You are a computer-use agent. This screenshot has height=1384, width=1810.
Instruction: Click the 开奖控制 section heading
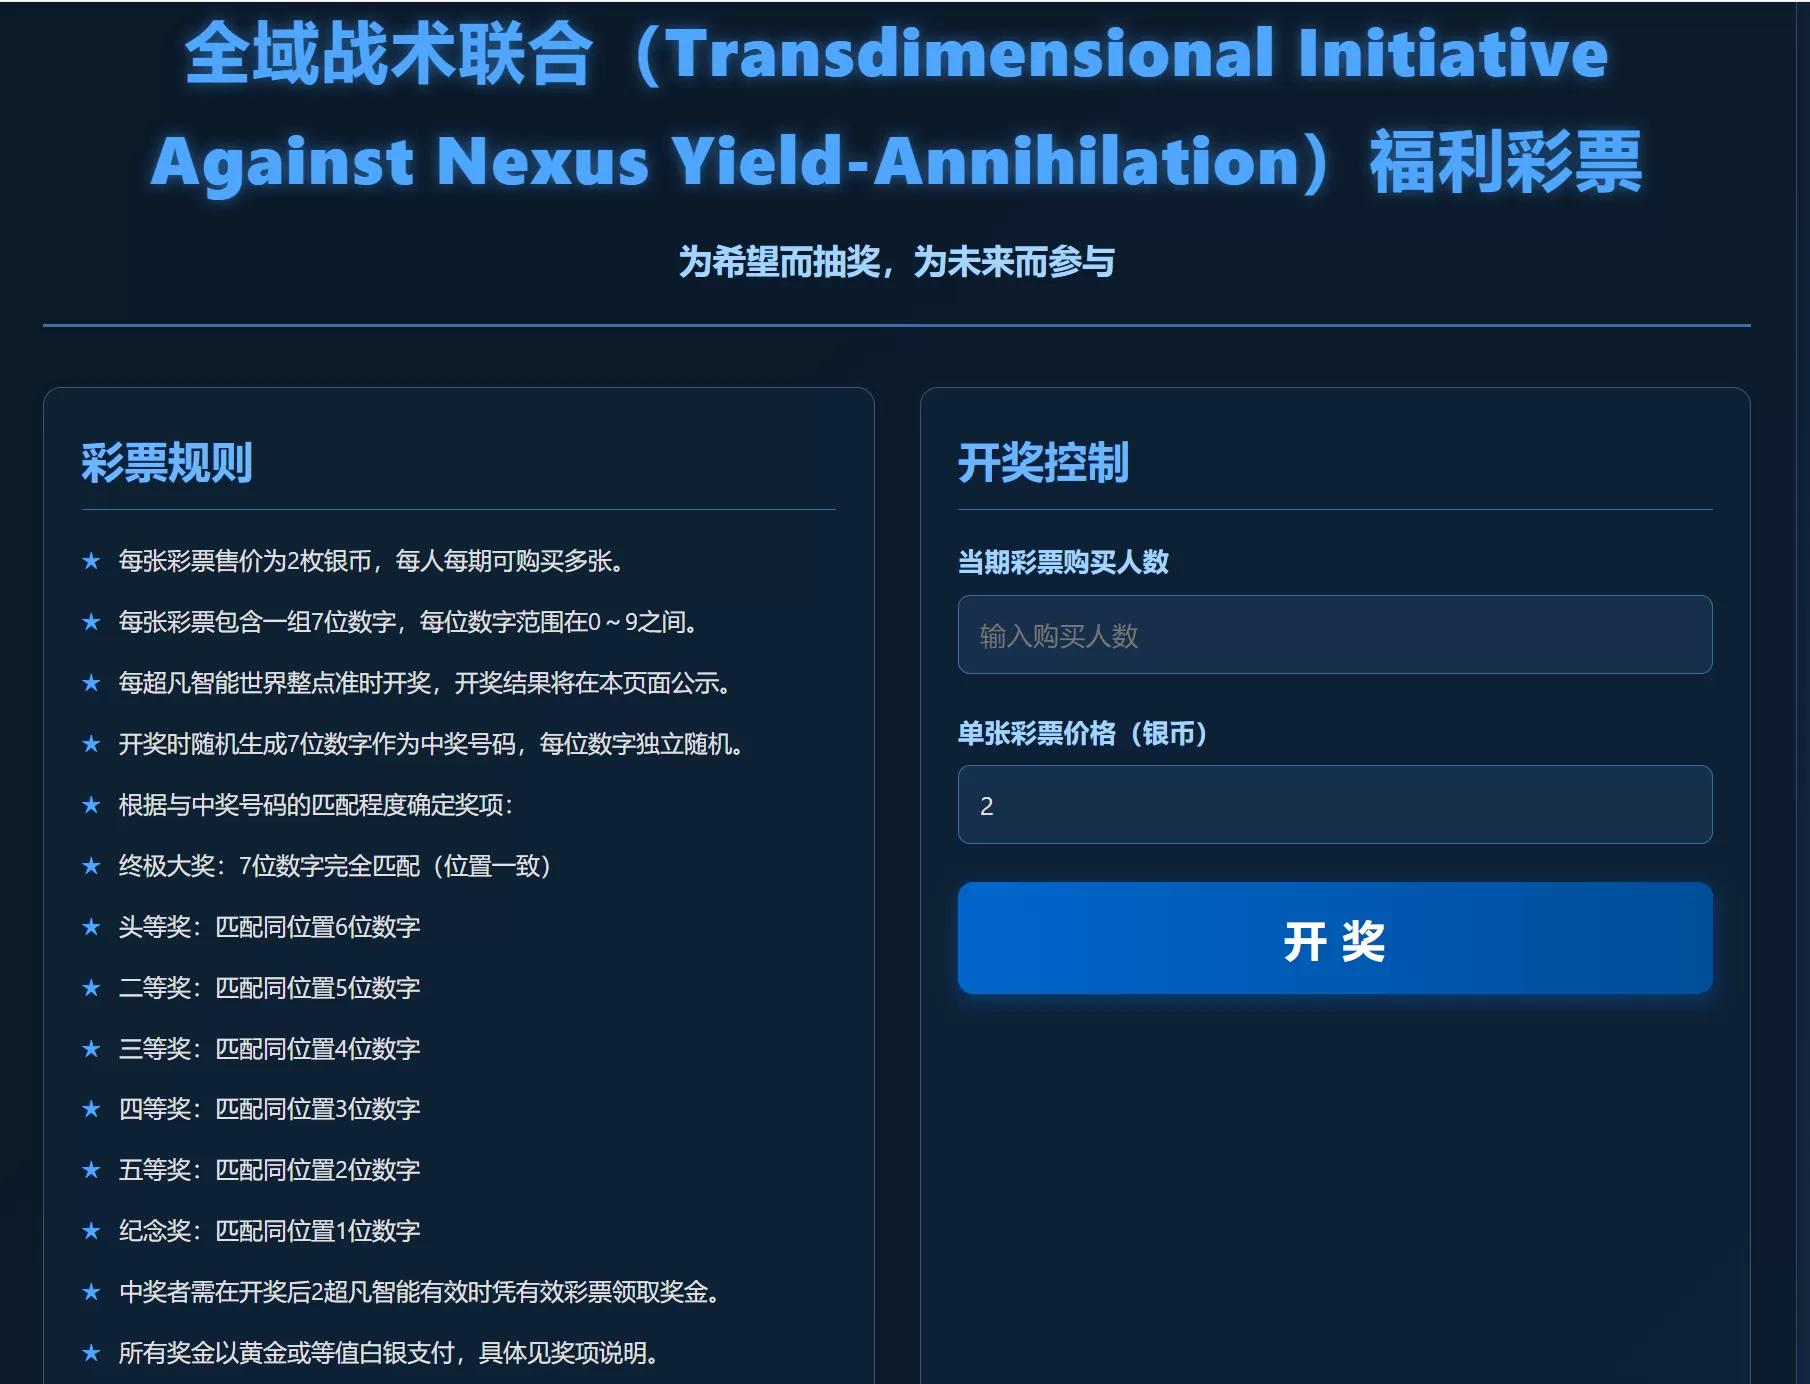[1043, 463]
